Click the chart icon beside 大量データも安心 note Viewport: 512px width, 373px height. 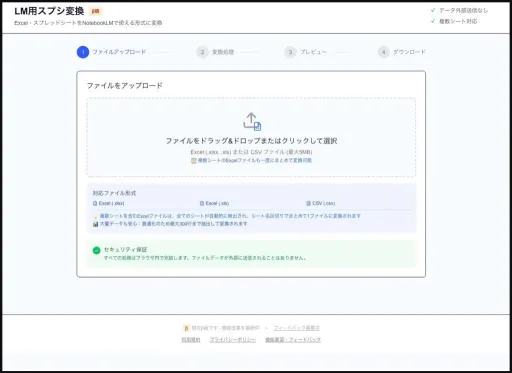pos(95,224)
